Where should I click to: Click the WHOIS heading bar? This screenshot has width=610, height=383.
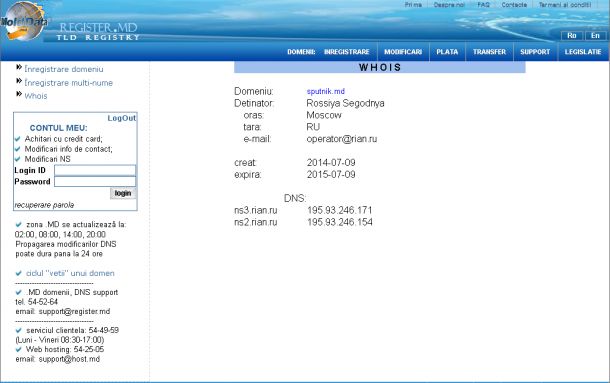click(380, 67)
